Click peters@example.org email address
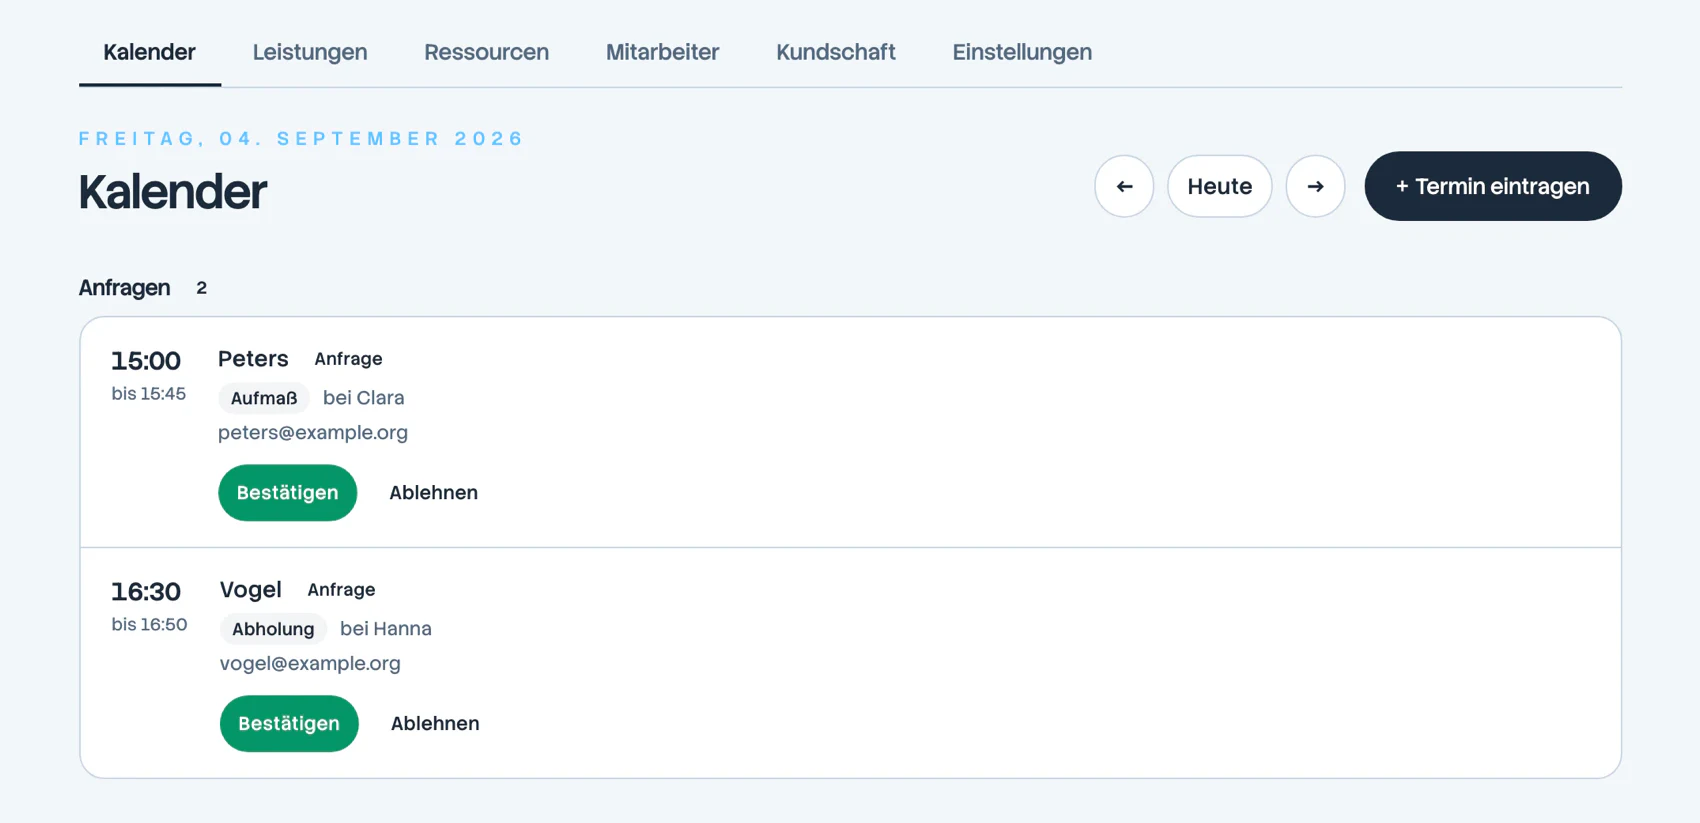The width and height of the screenshot is (1700, 823). [x=313, y=433]
